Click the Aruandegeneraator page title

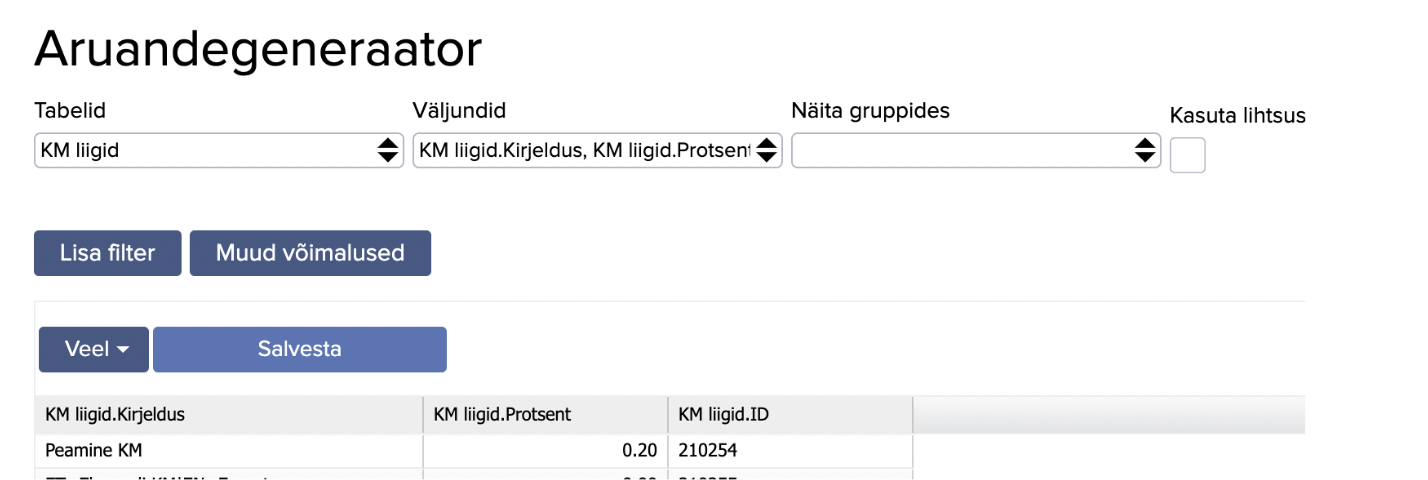[258, 48]
